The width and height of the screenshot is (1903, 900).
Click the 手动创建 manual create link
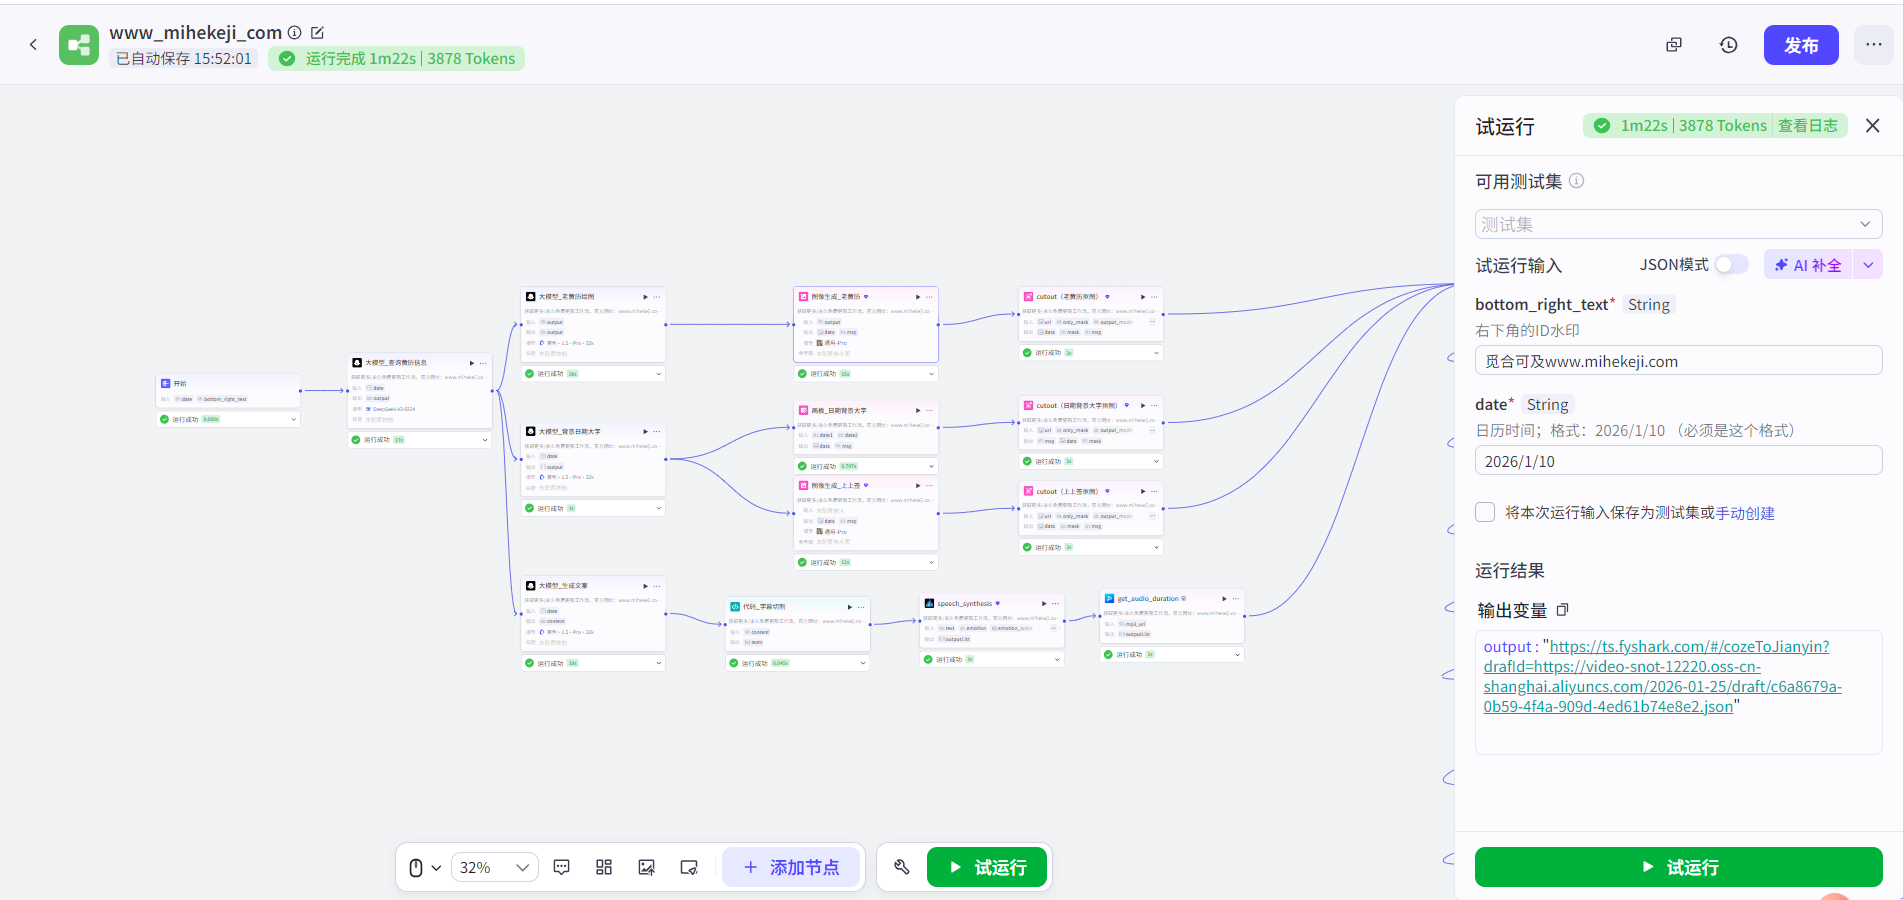[1745, 513]
